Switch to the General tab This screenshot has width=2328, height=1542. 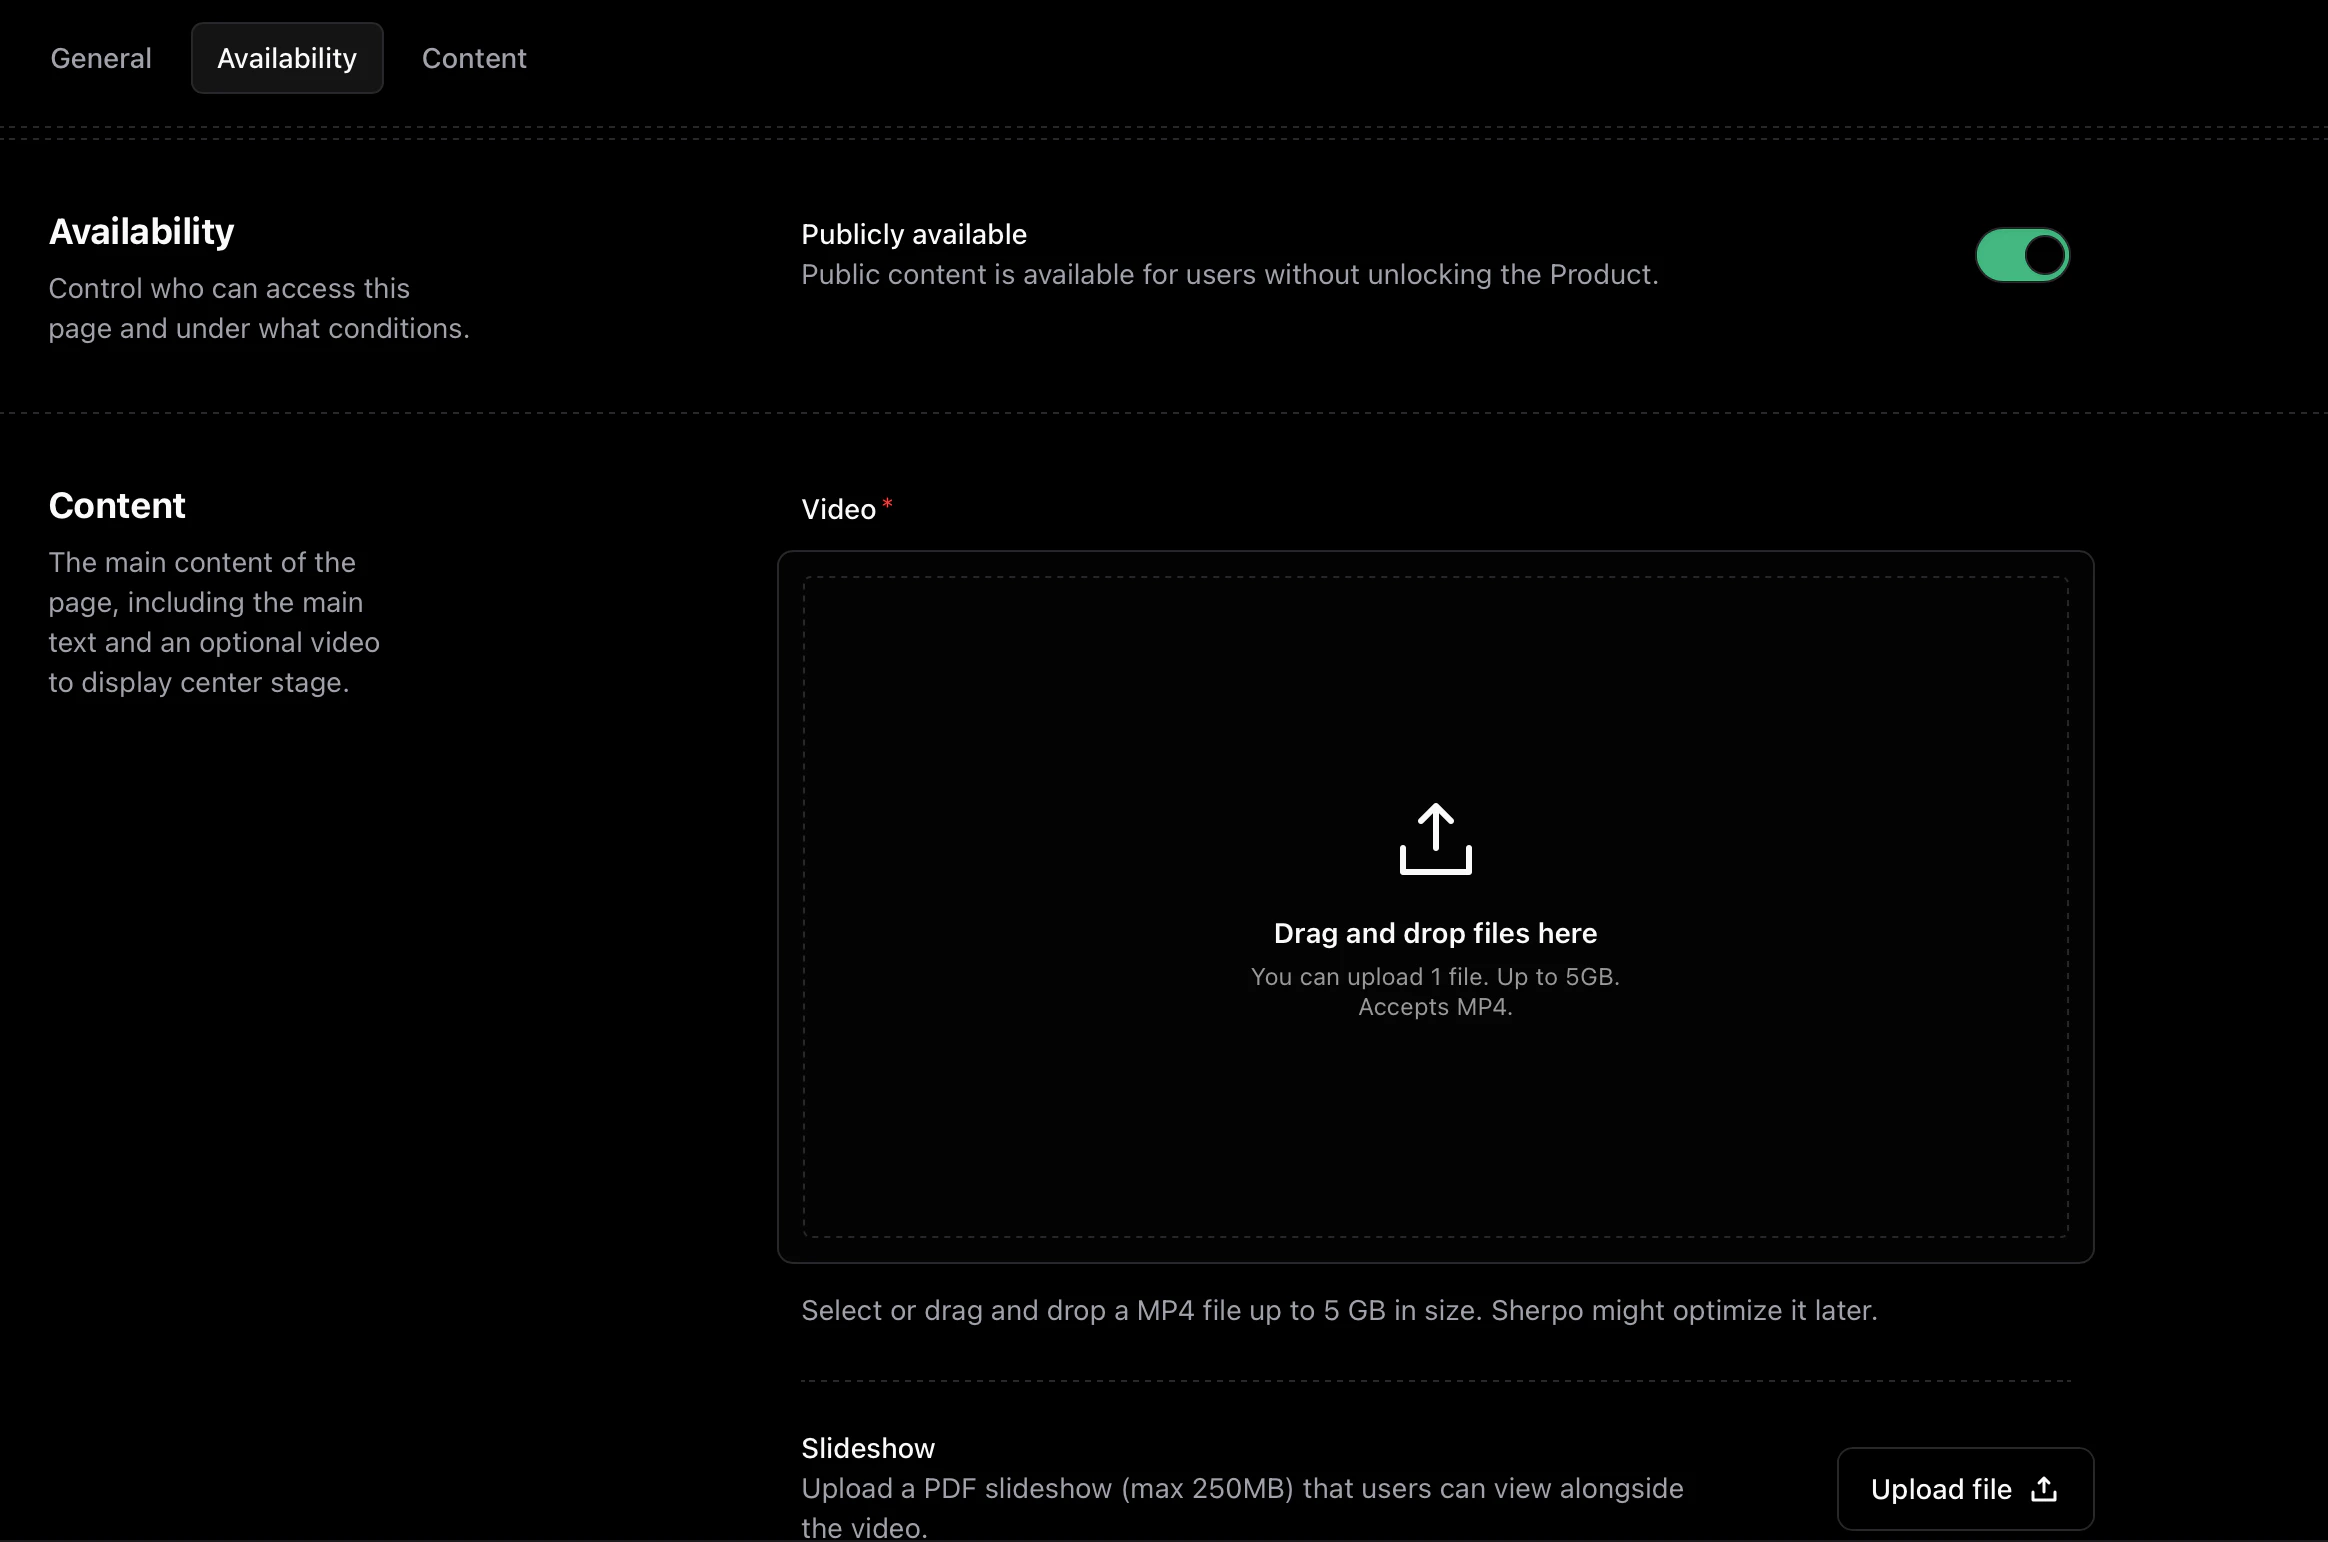pos(100,58)
